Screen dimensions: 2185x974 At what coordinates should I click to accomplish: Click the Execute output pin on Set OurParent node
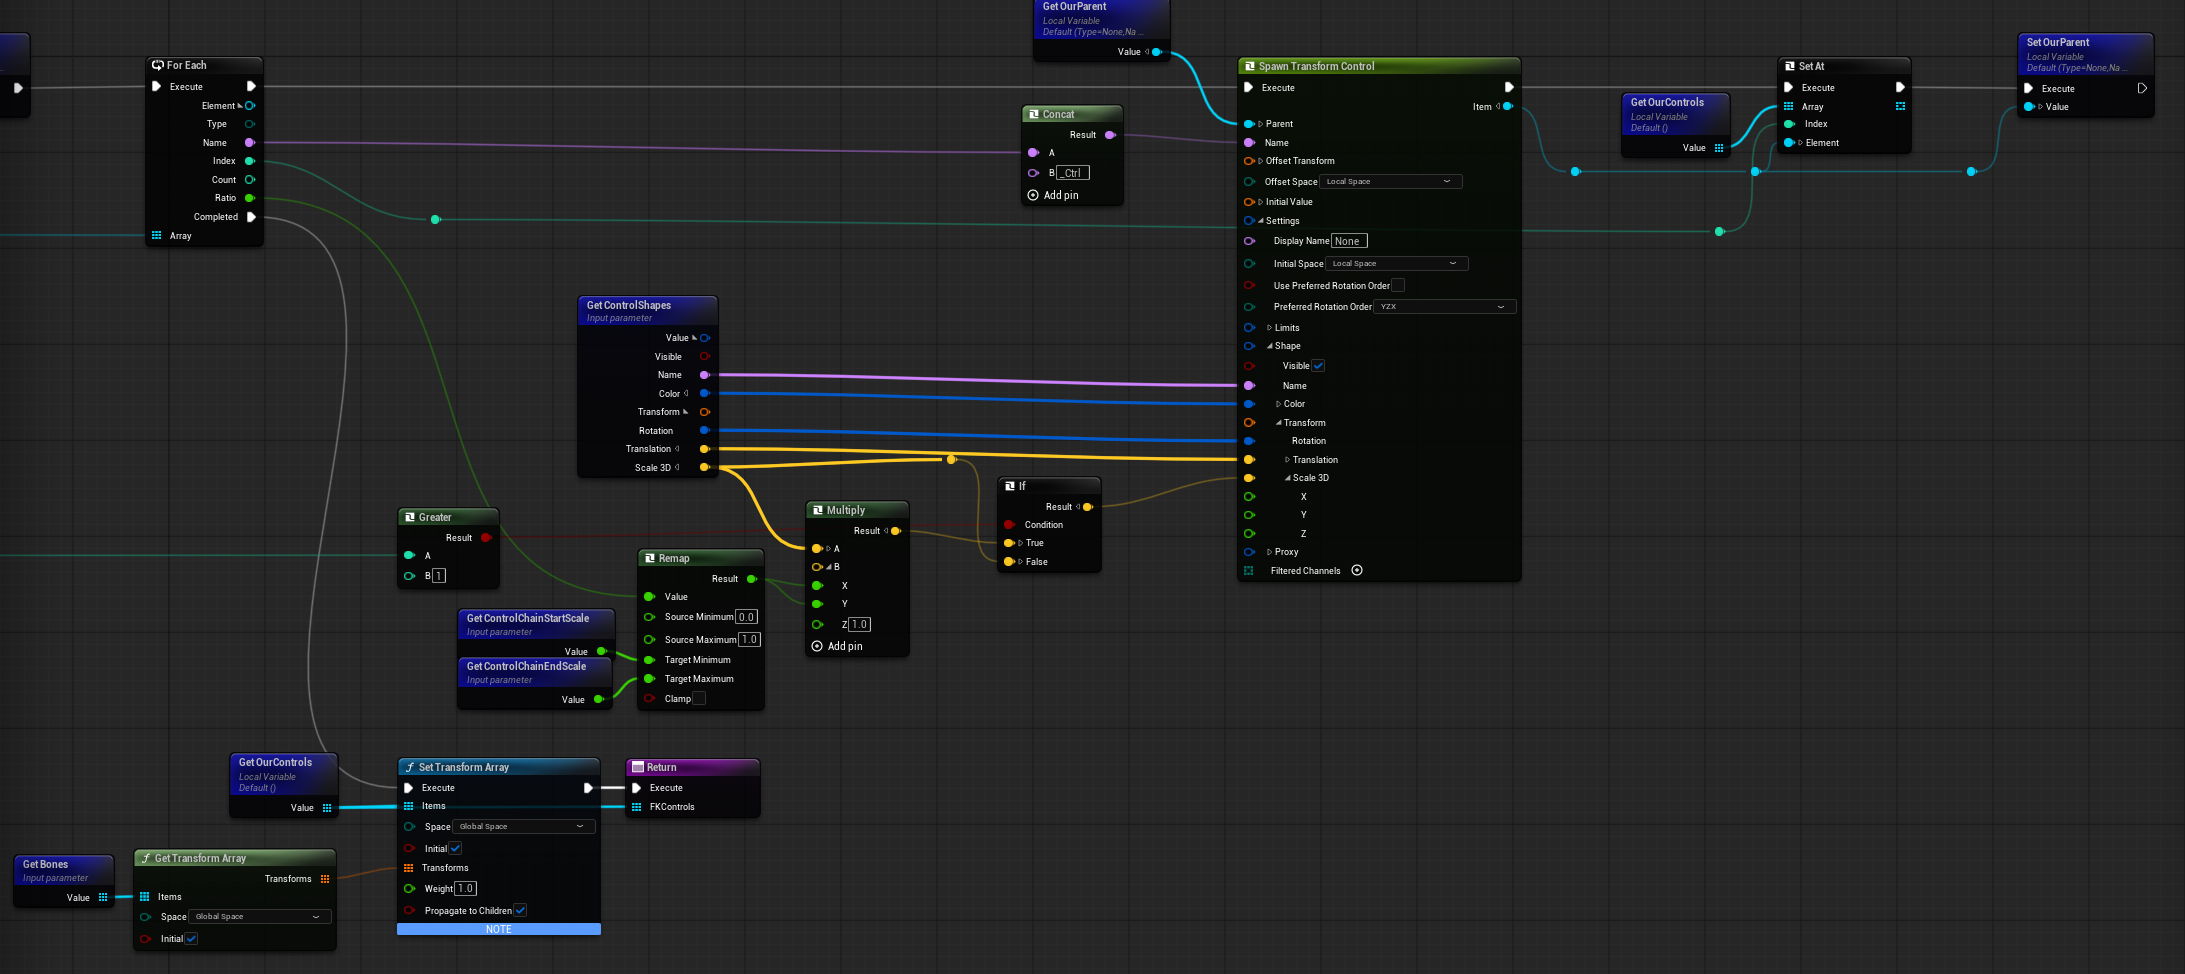tap(2142, 89)
